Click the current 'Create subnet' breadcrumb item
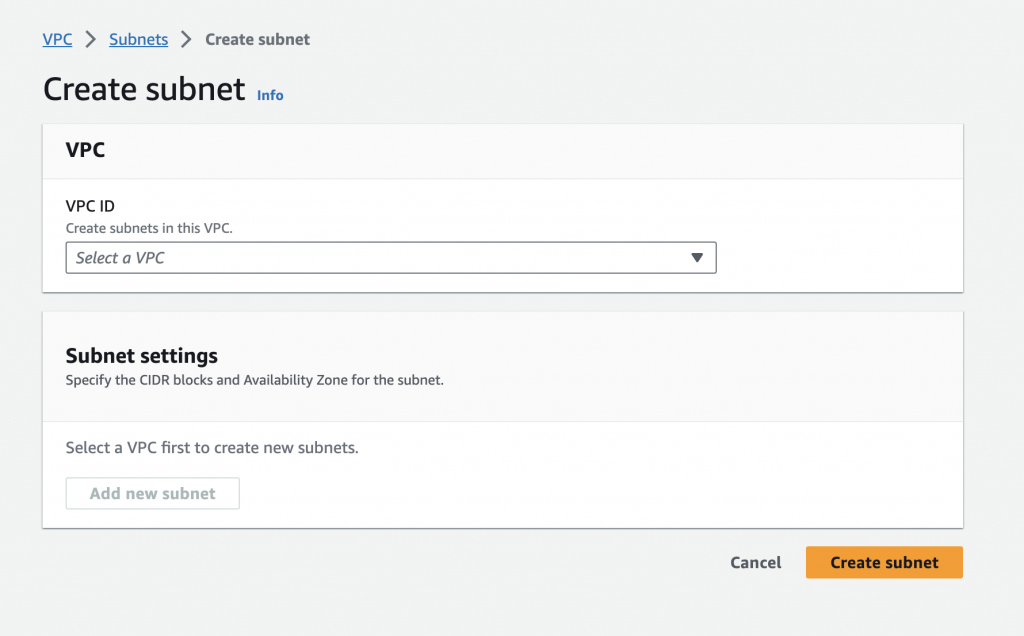 (257, 40)
